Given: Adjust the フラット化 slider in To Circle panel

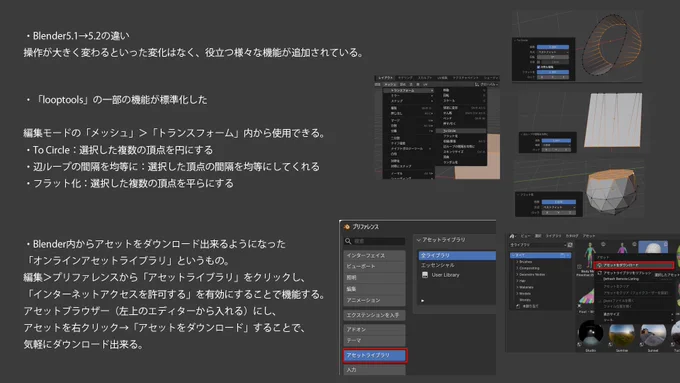Looking at the screenshot, I should pyautogui.click(x=553, y=72).
